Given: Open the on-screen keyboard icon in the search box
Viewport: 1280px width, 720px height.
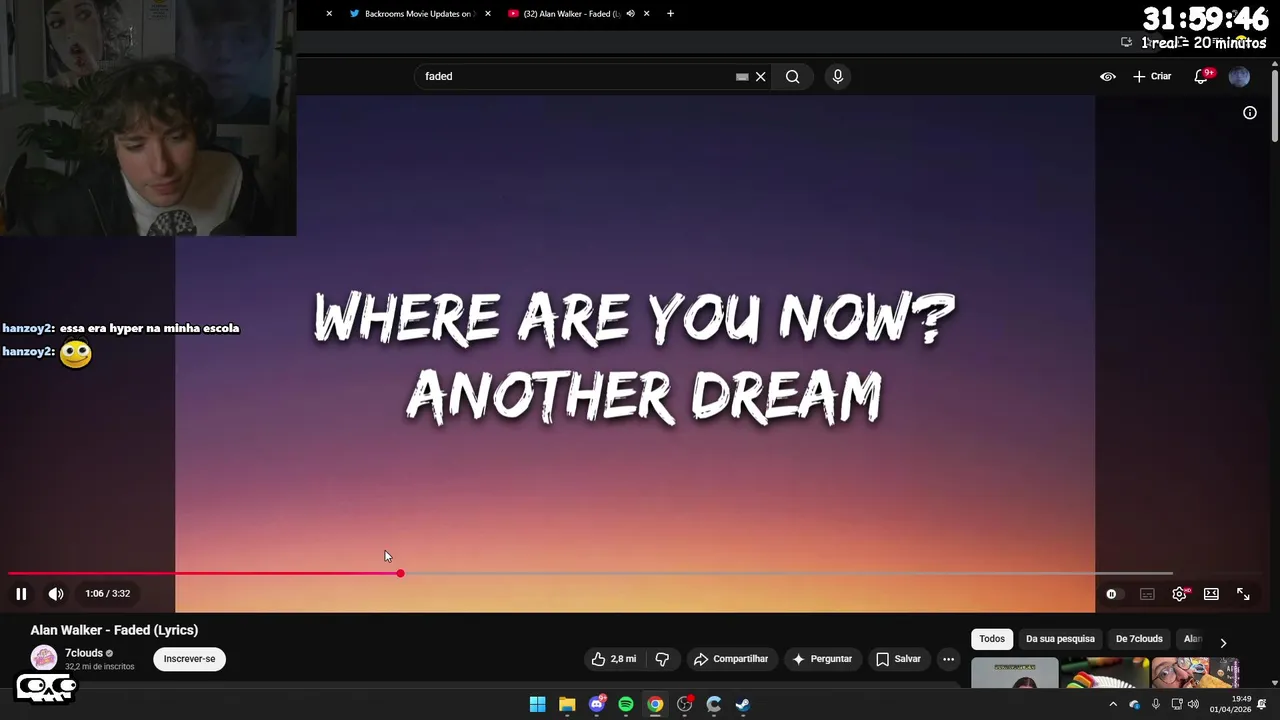Looking at the screenshot, I should [742, 76].
